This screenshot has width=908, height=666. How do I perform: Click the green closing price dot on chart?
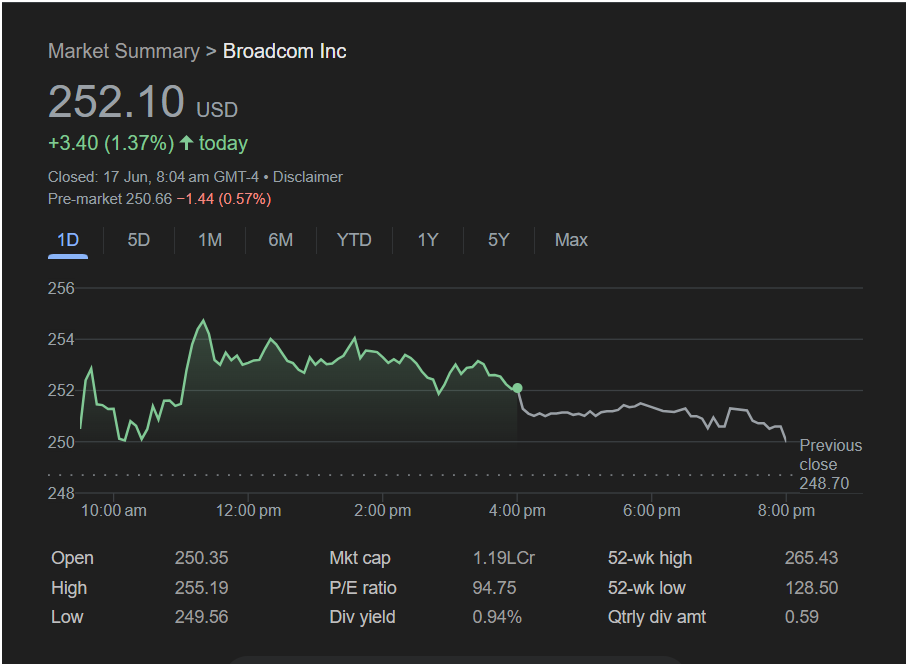click(x=518, y=388)
